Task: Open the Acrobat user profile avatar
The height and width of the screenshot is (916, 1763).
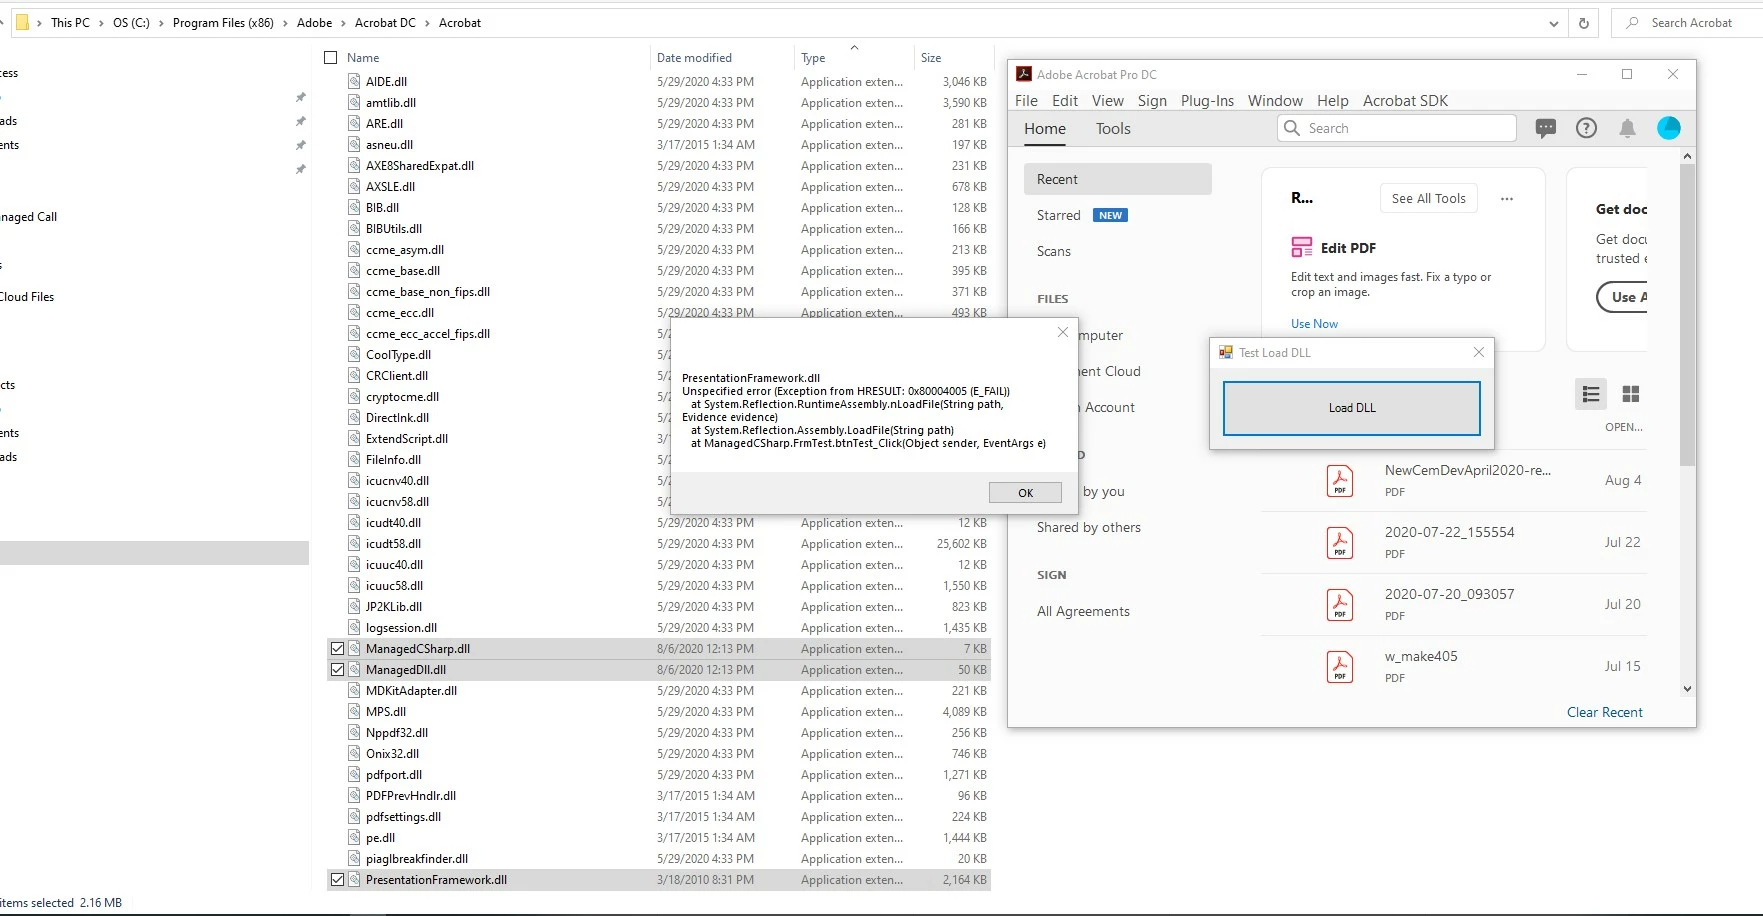Action: coord(1669,128)
